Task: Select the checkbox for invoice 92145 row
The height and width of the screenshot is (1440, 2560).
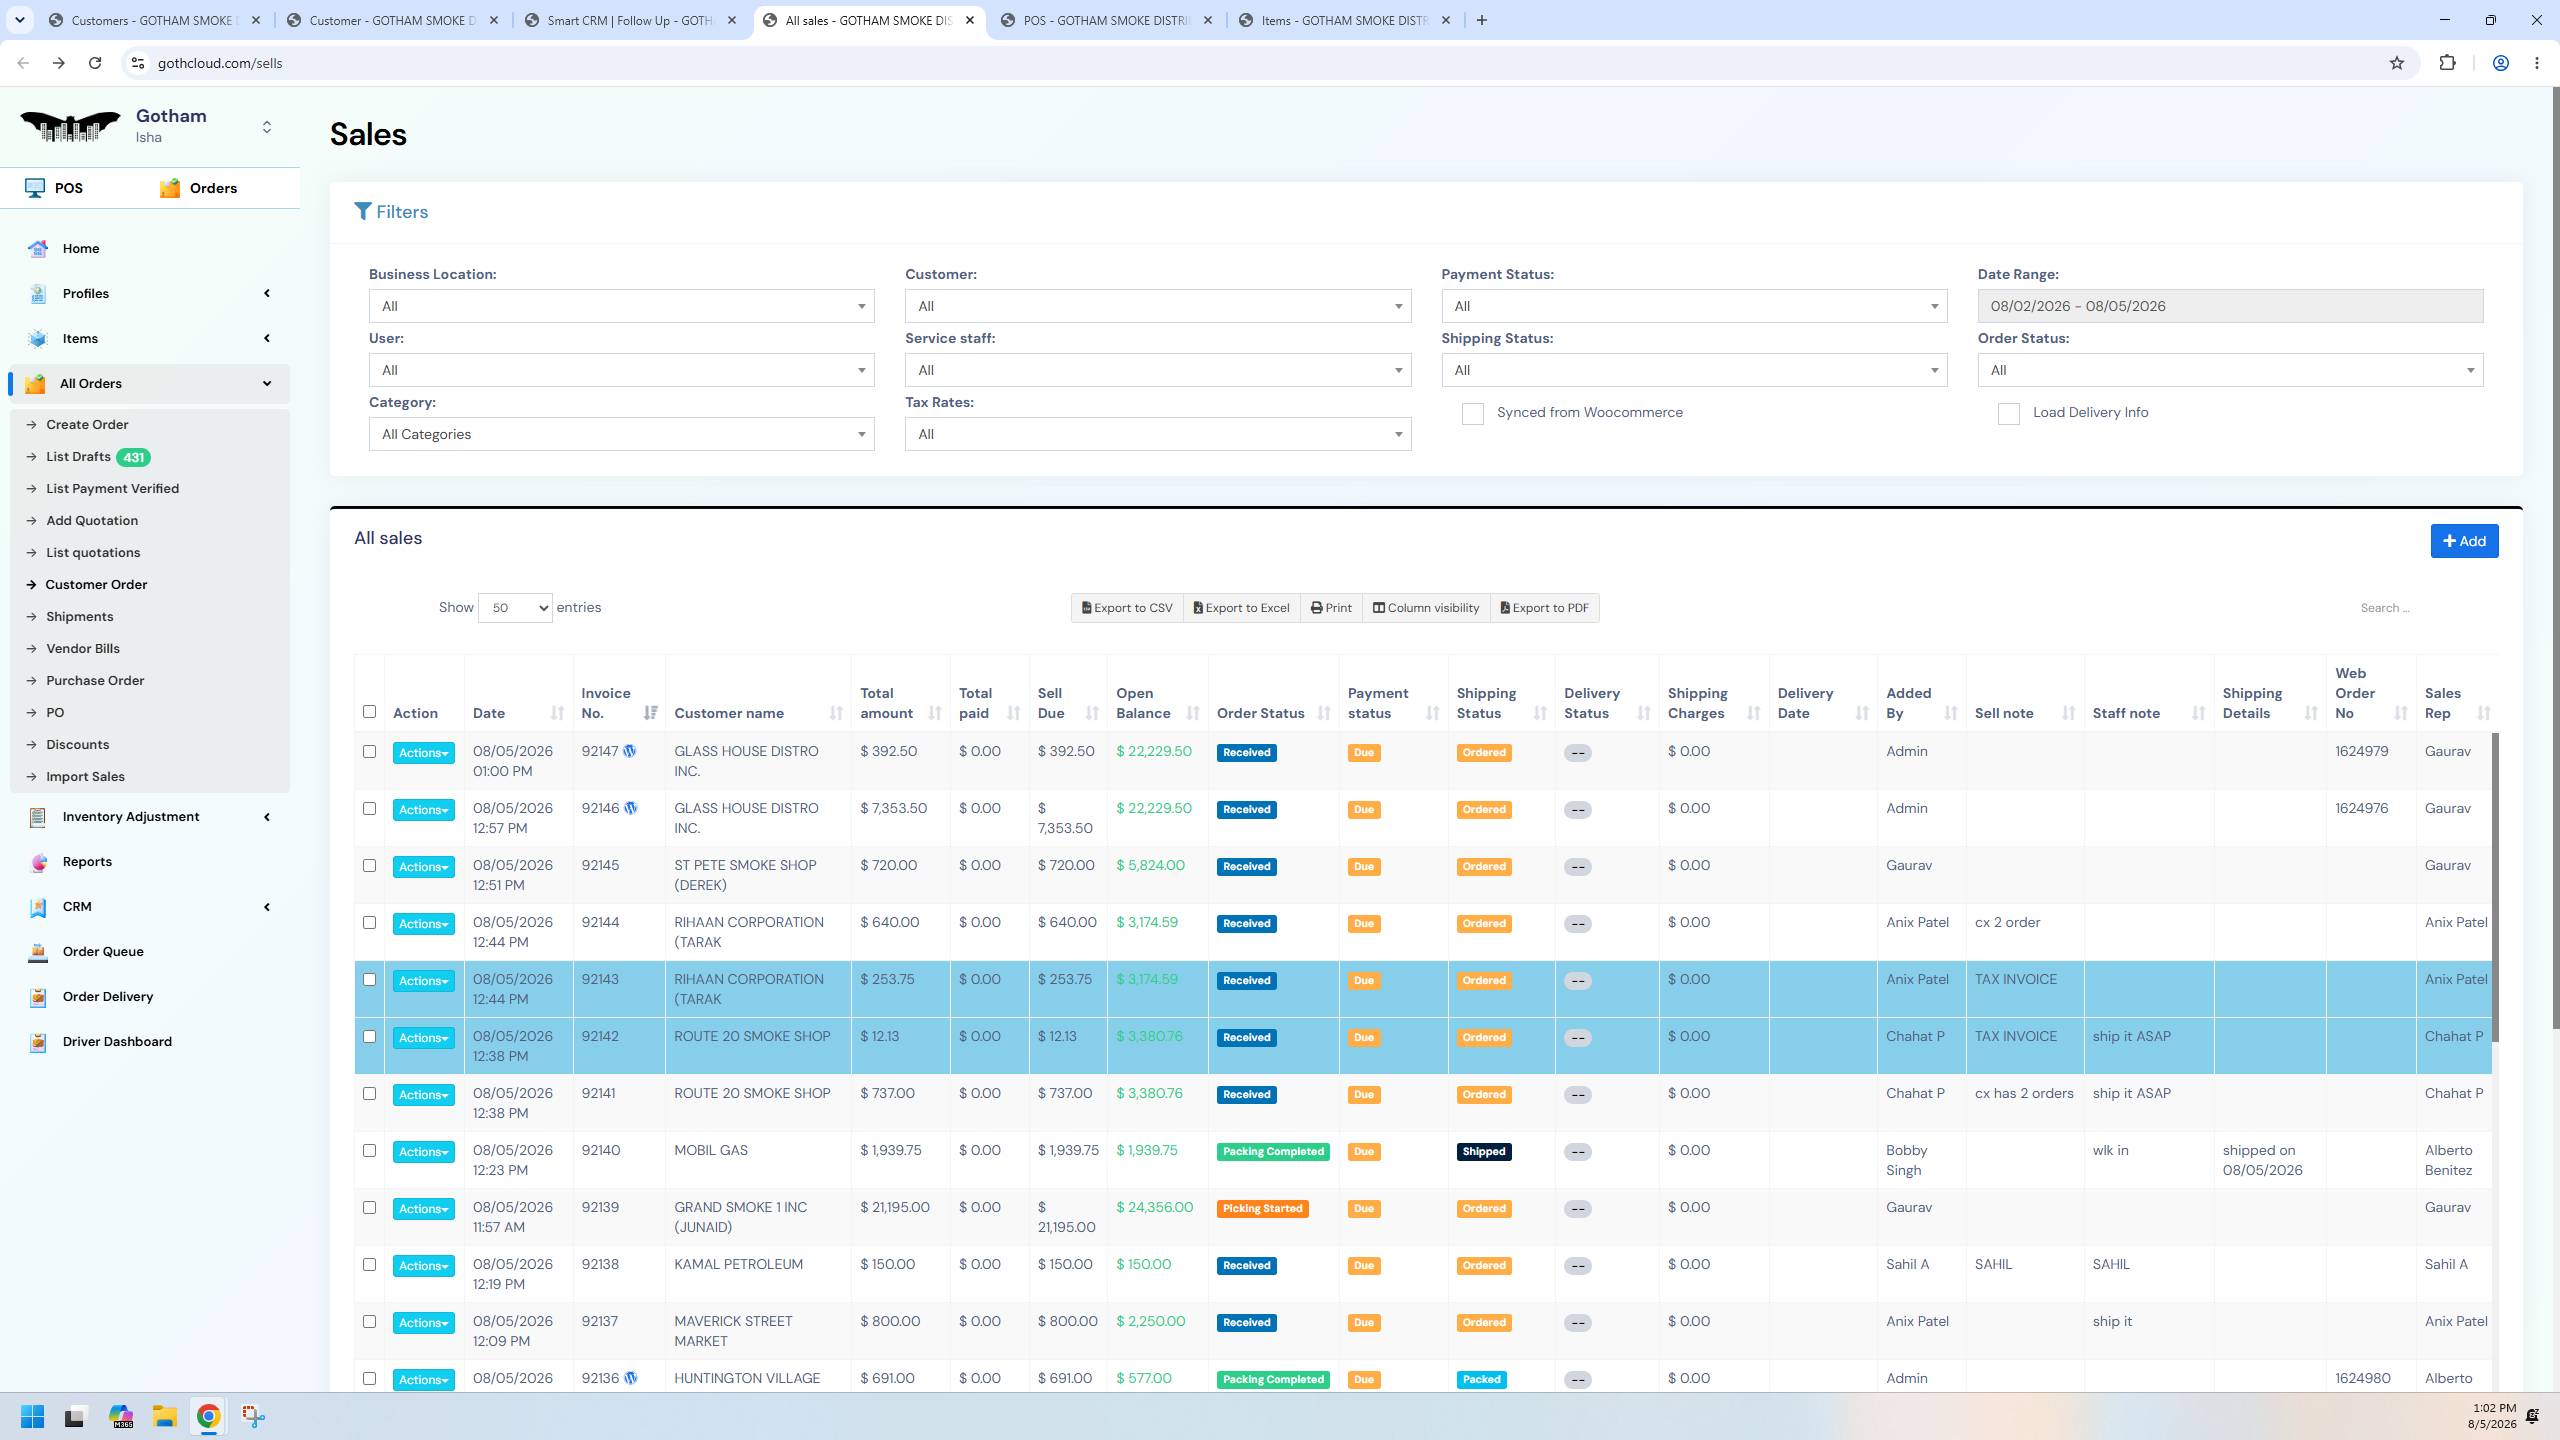Action: pyautogui.click(x=369, y=866)
